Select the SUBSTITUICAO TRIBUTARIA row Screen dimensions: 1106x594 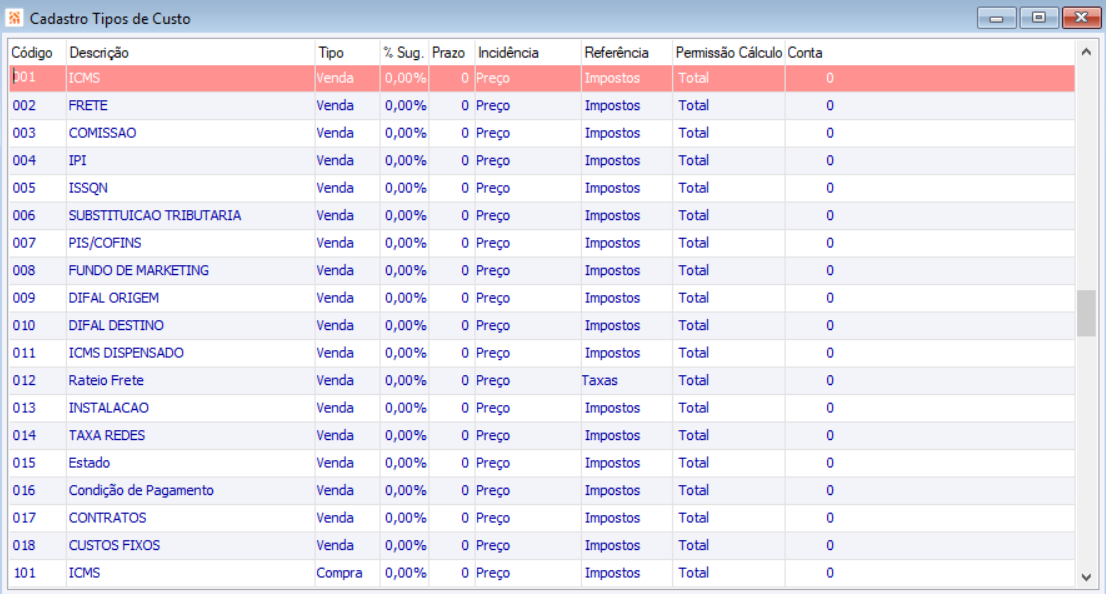coord(542,216)
